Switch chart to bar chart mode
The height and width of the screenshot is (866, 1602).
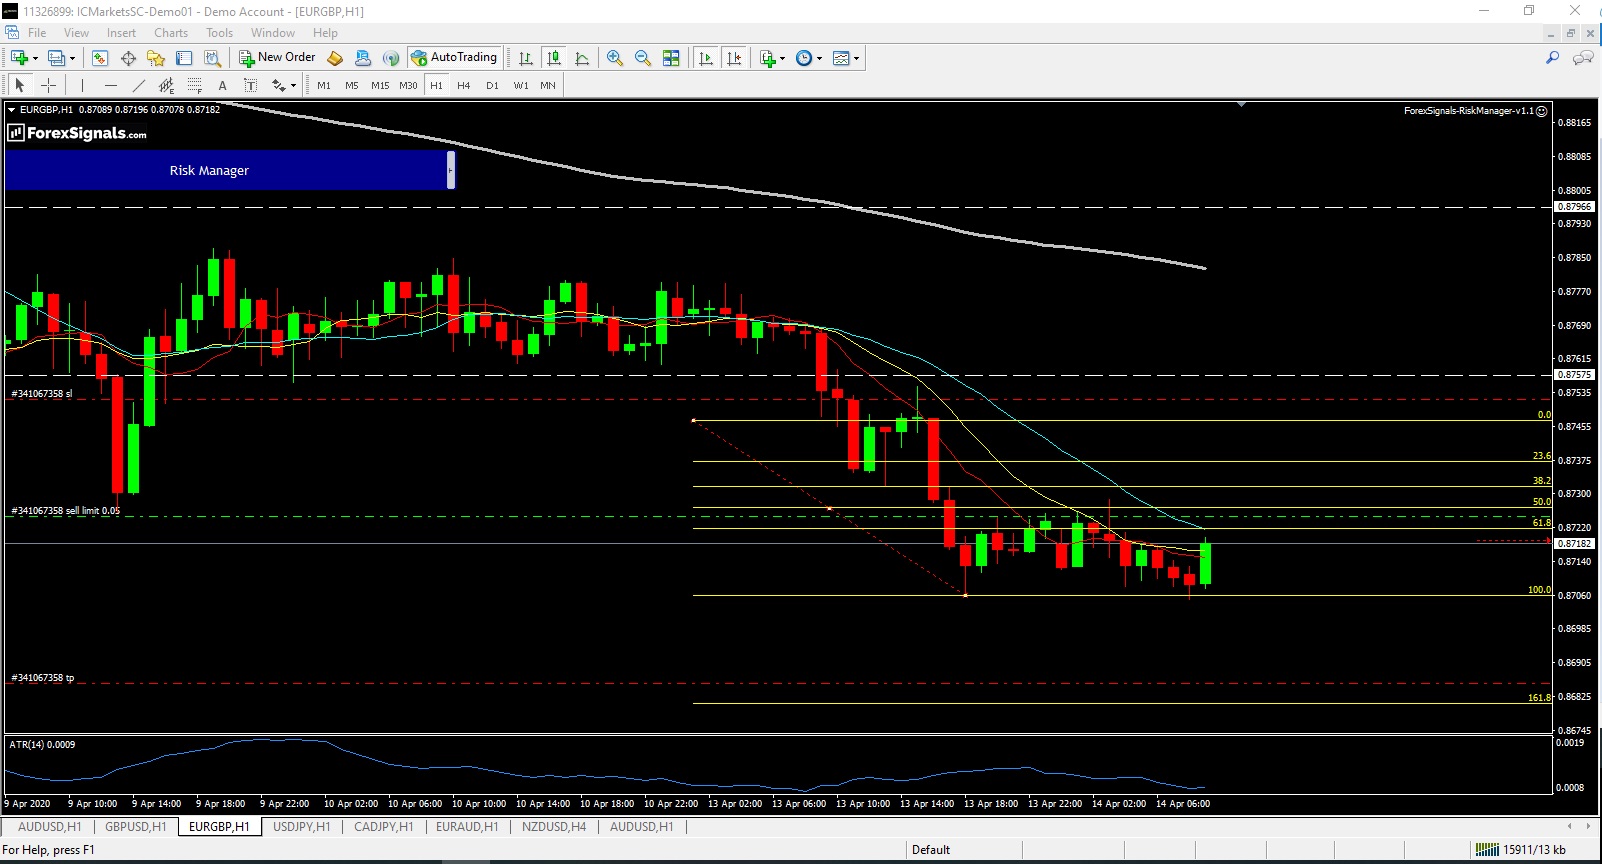[525, 58]
